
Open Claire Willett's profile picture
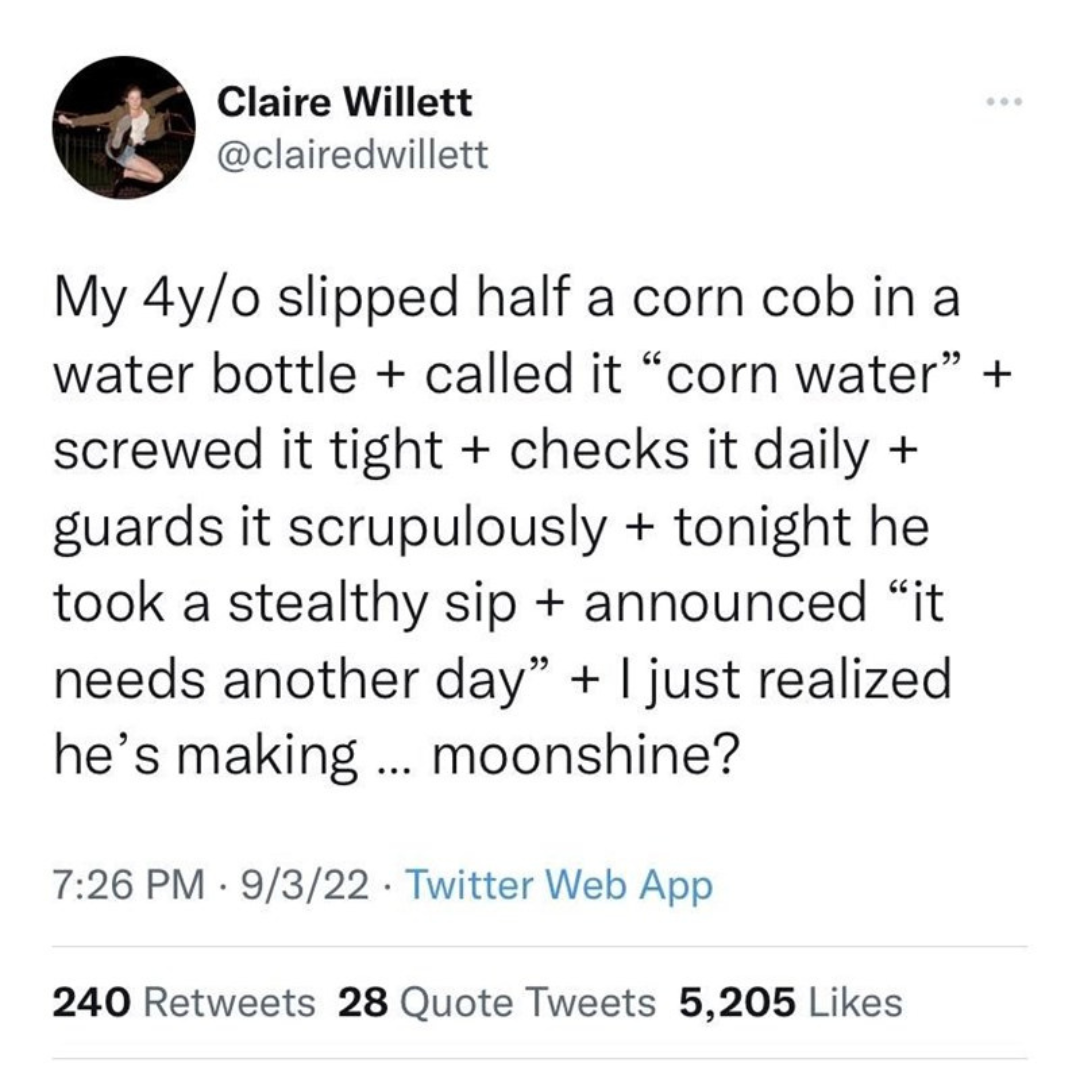(124, 127)
